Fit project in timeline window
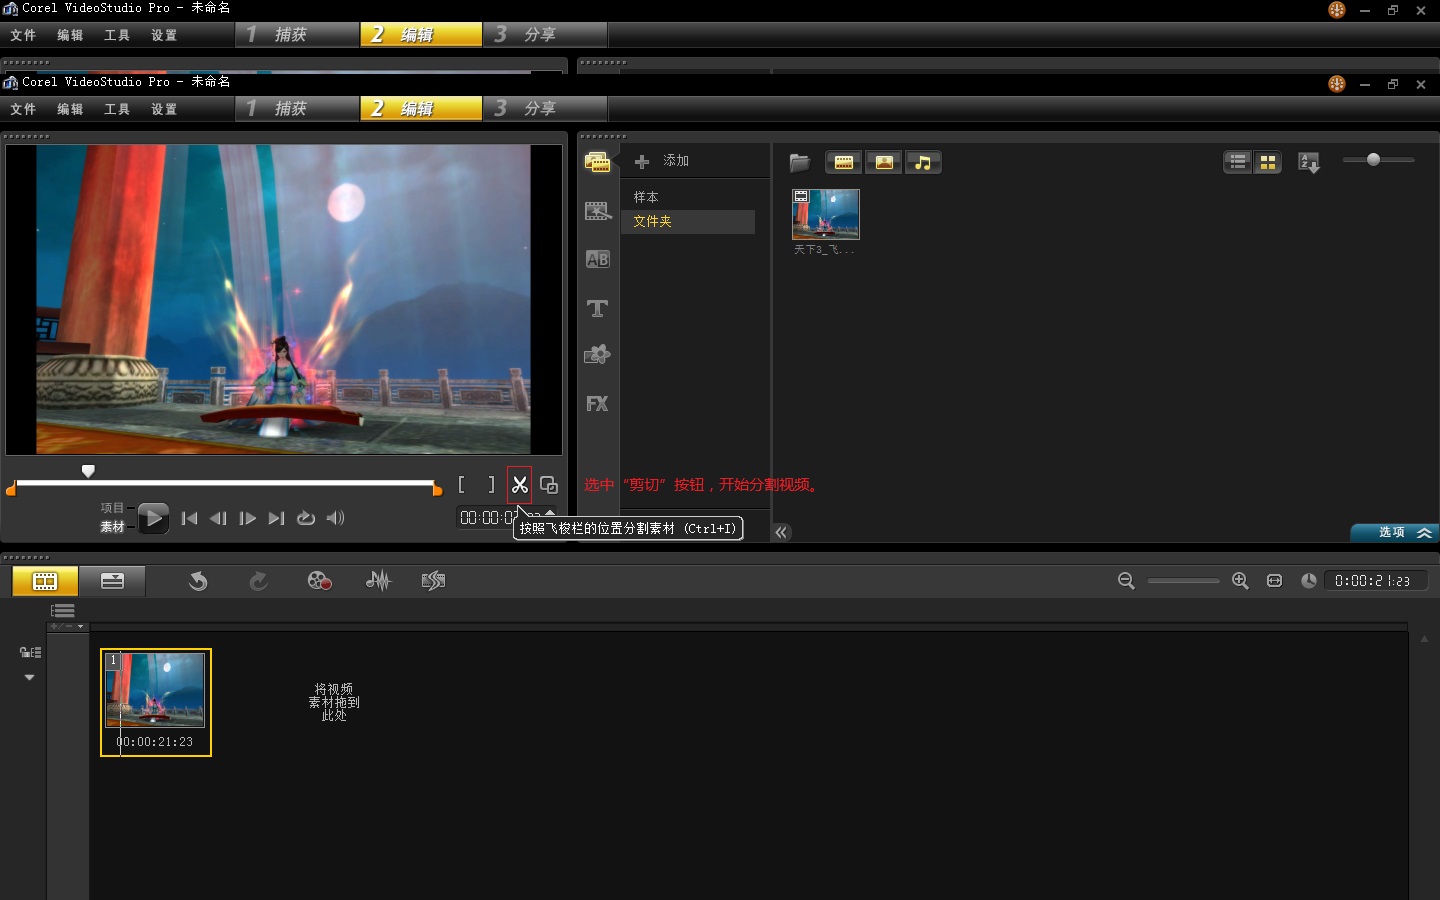 [x=1274, y=581]
